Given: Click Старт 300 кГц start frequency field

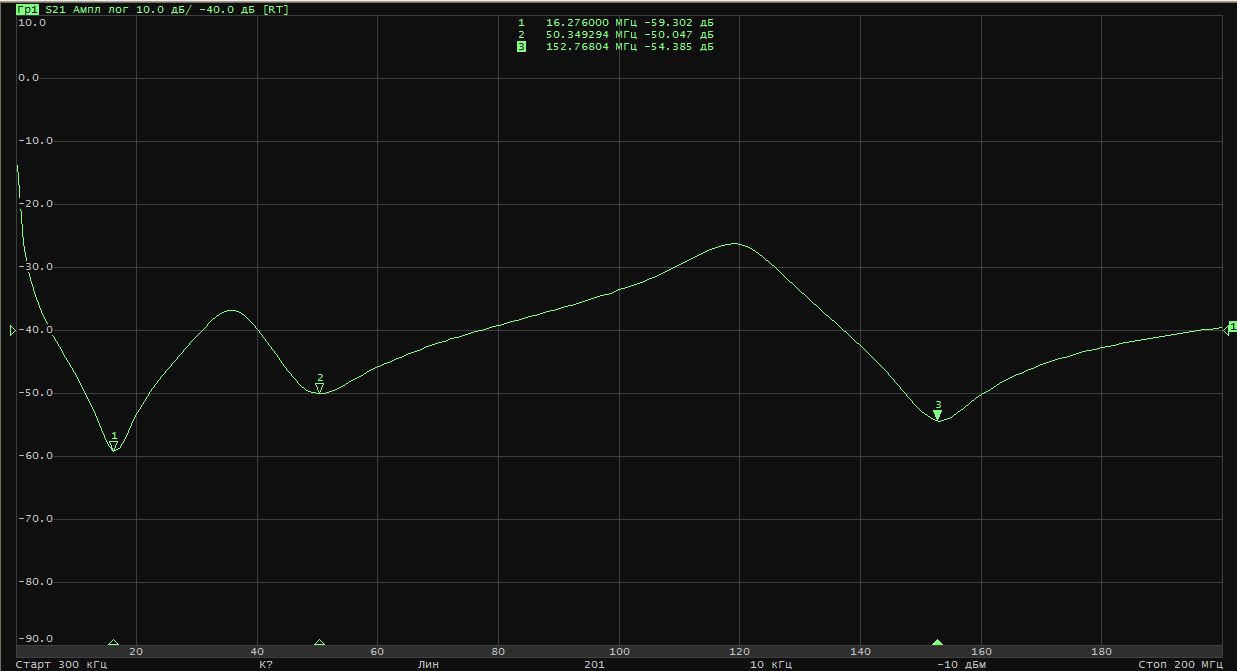Looking at the screenshot, I should tap(61, 664).
